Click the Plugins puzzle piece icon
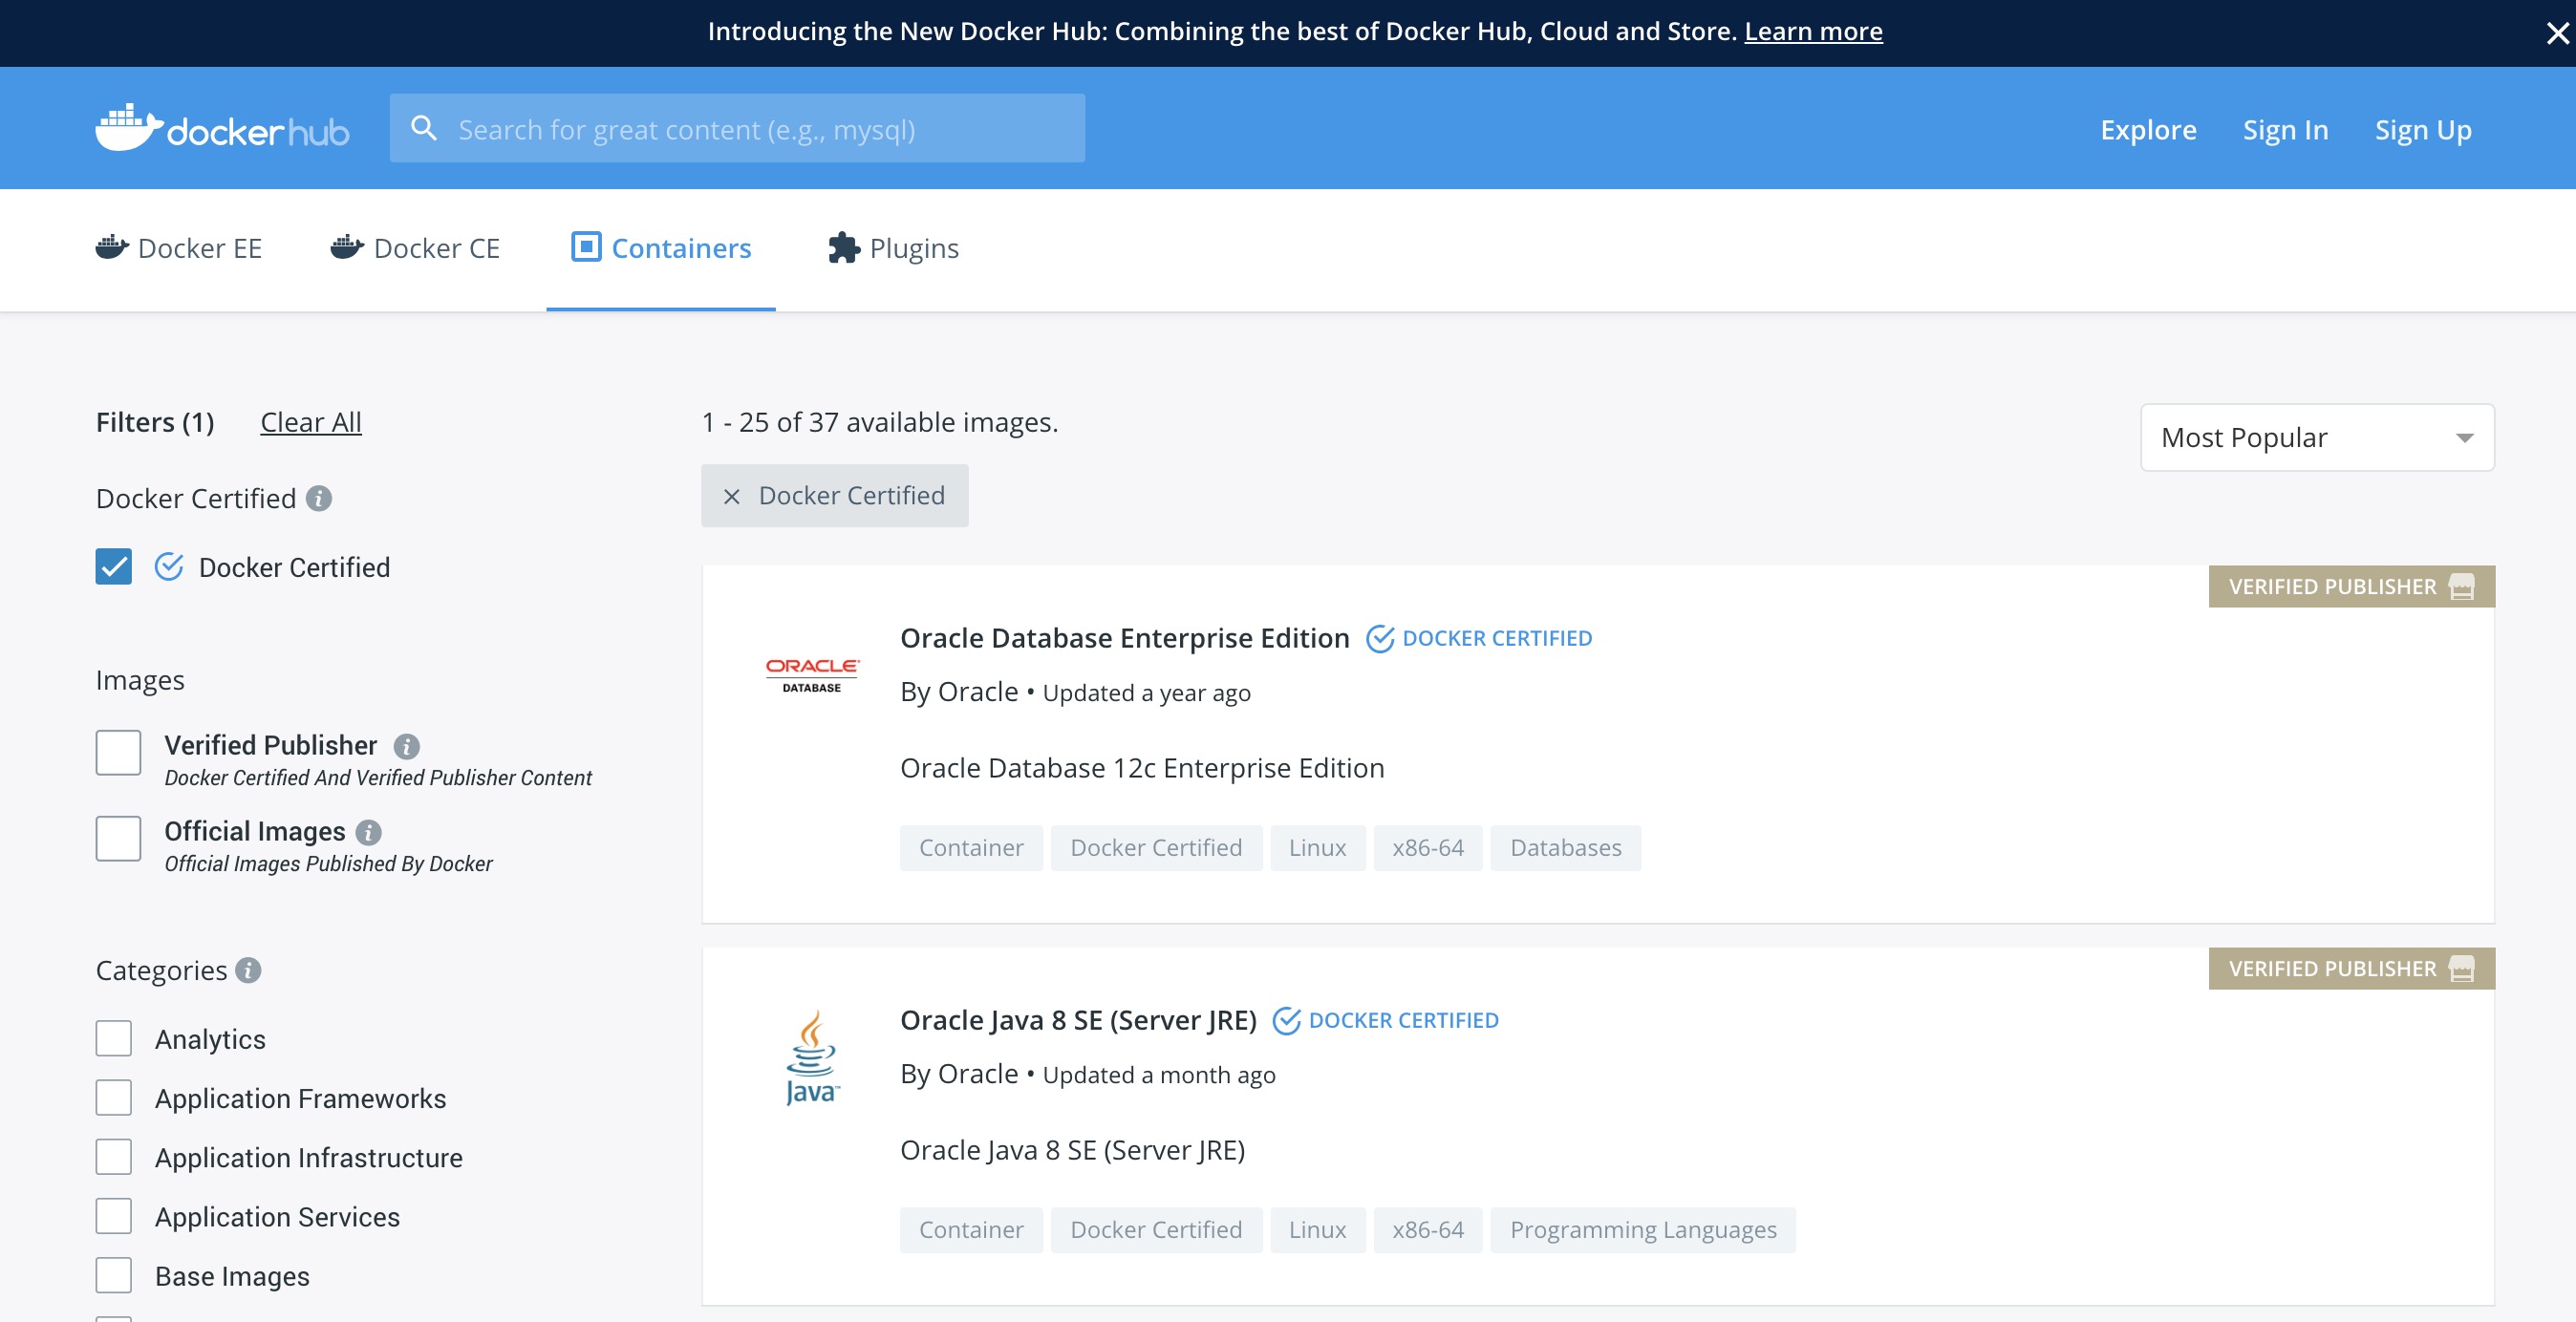Image resolution: width=2576 pixels, height=1322 pixels. click(x=844, y=247)
